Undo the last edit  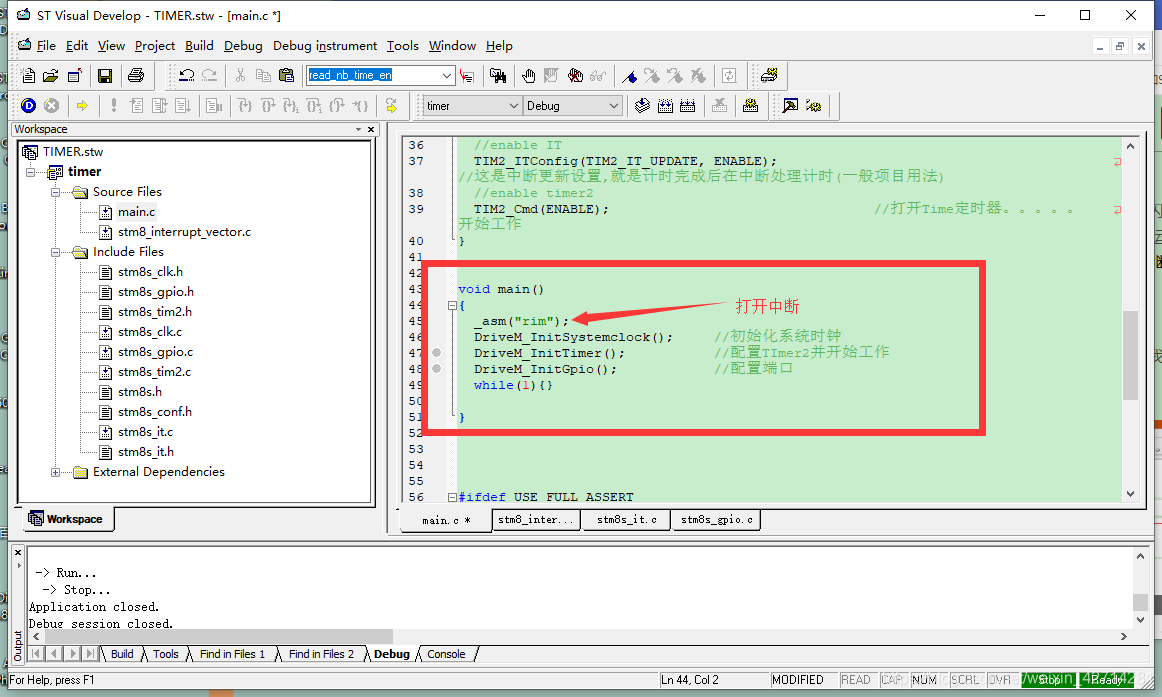[x=187, y=76]
